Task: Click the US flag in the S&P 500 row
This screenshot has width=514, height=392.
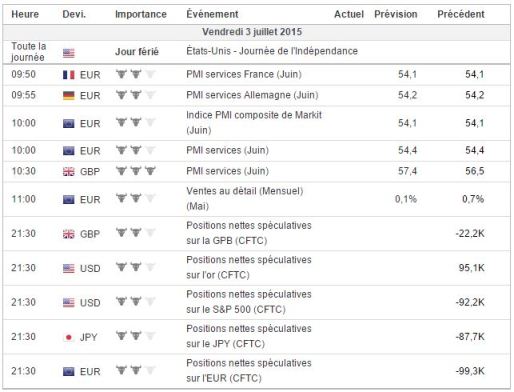Action: coord(69,303)
